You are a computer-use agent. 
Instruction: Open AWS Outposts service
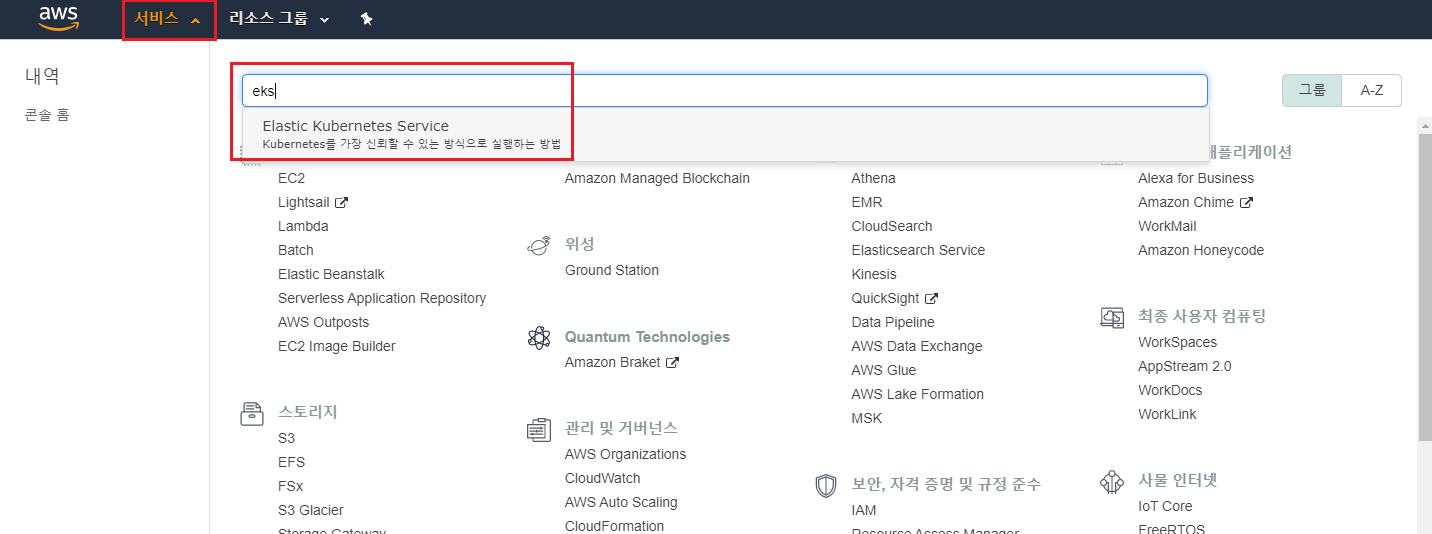(x=323, y=322)
